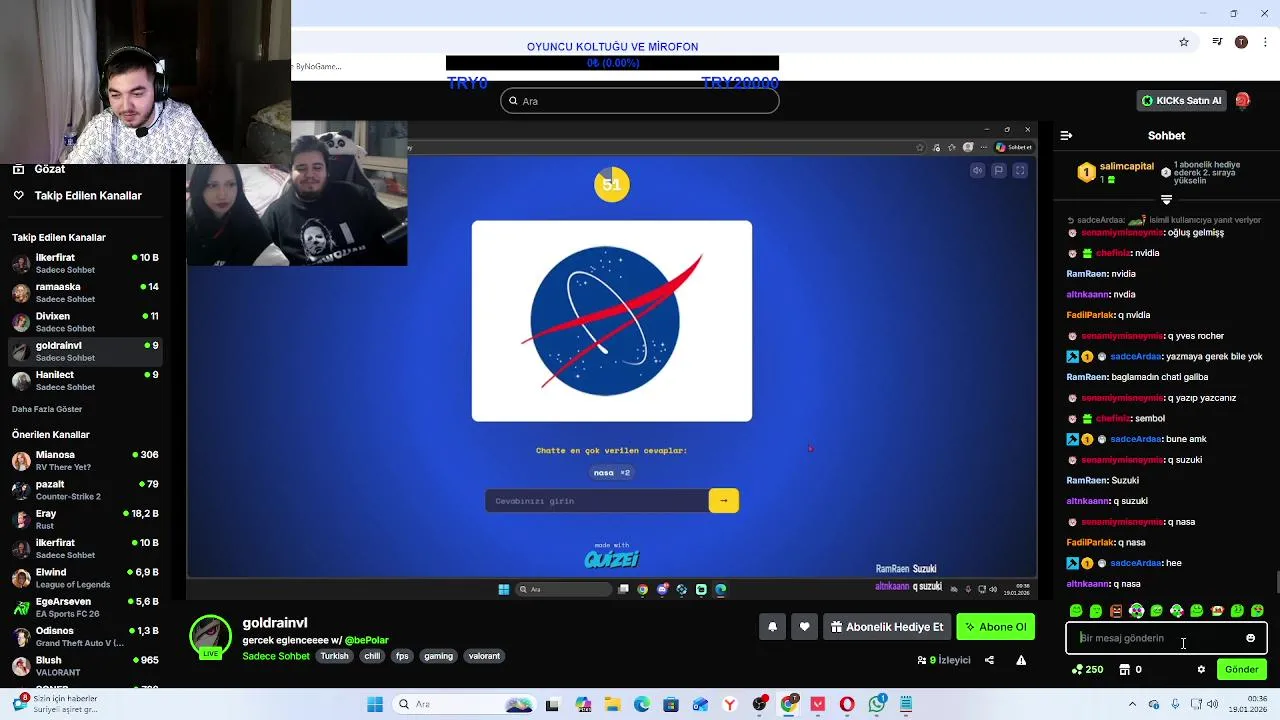Click goldrainvl streamer avatar with LIVE badge

[x=211, y=637]
